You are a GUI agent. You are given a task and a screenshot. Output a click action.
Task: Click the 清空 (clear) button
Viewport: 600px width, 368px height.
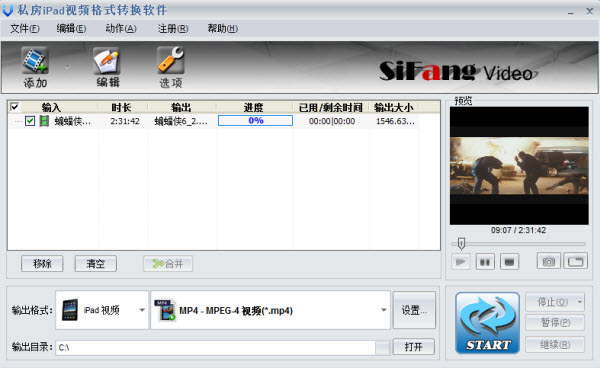(x=96, y=264)
